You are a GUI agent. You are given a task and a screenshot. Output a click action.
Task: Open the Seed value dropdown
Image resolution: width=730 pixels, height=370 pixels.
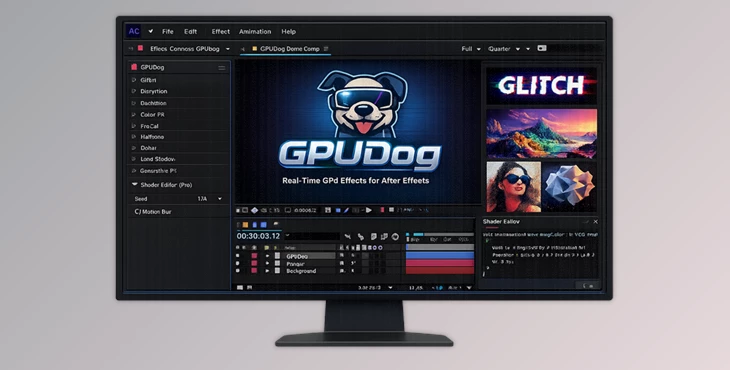[x=220, y=199]
